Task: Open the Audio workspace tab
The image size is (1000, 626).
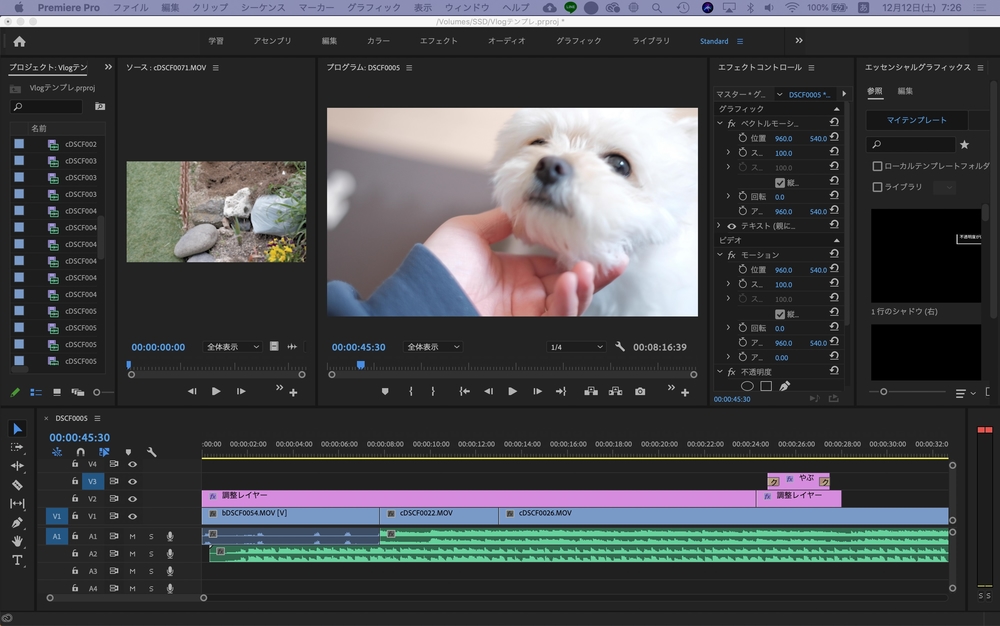Action: [x=507, y=41]
